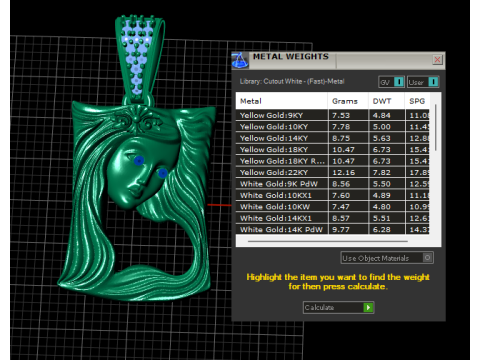Sort by the Metal column header
Screen dimensions: 480x360
(282, 101)
